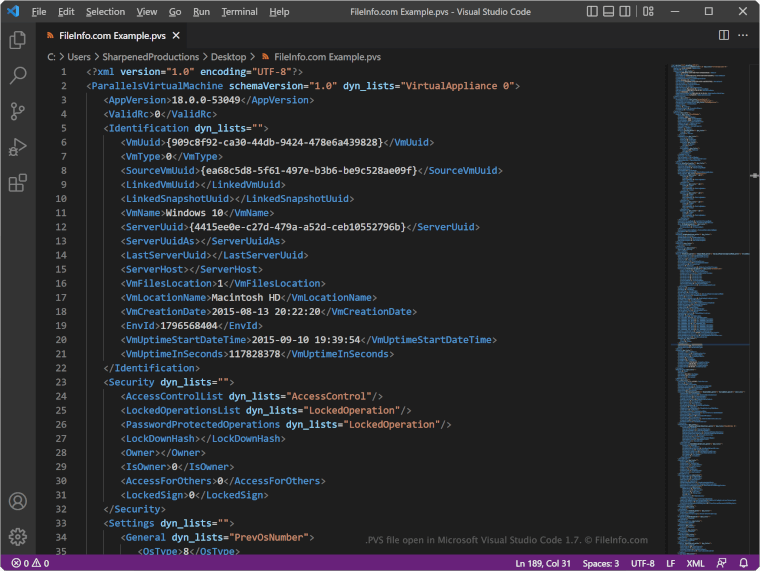Open the Terminal menu
The height and width of the screenshot is (571, 760).
point(239,12)
